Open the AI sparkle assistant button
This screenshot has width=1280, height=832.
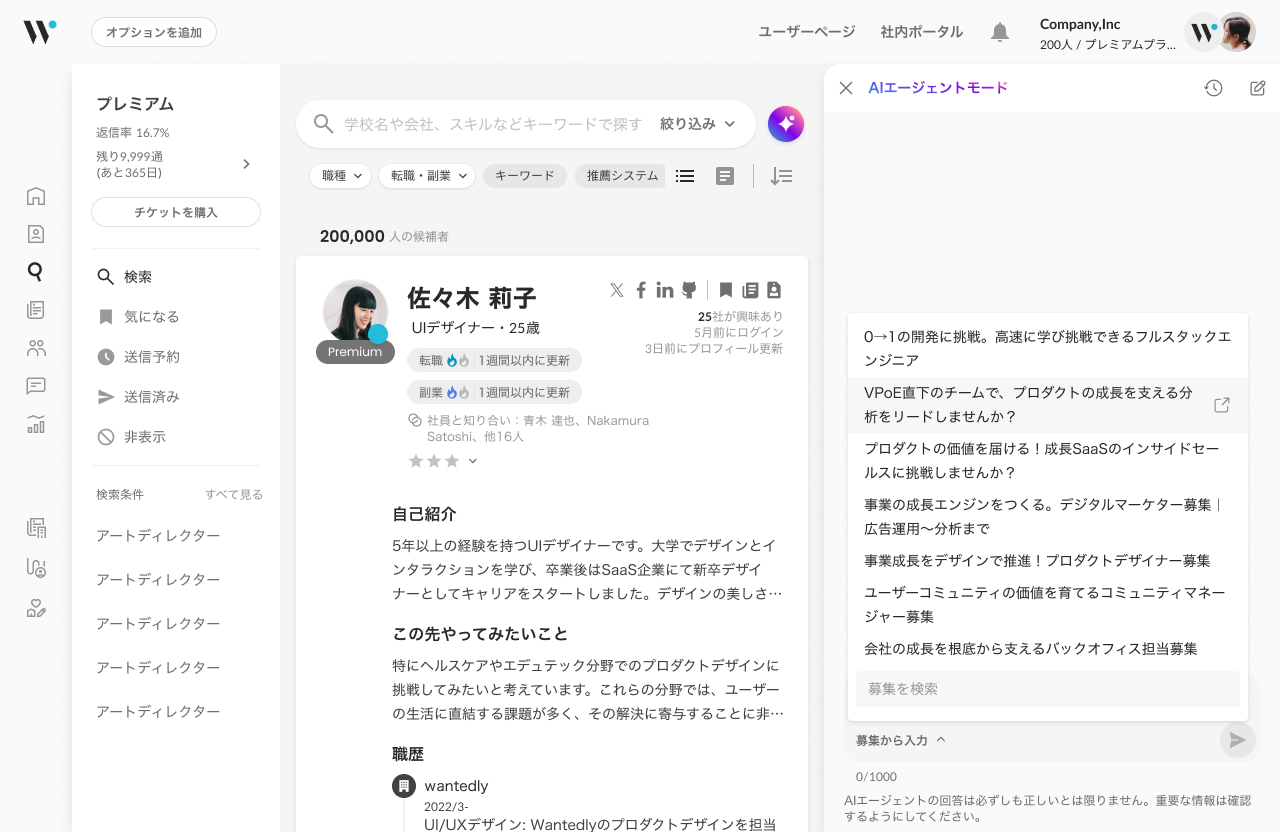[x=786, y=124]
